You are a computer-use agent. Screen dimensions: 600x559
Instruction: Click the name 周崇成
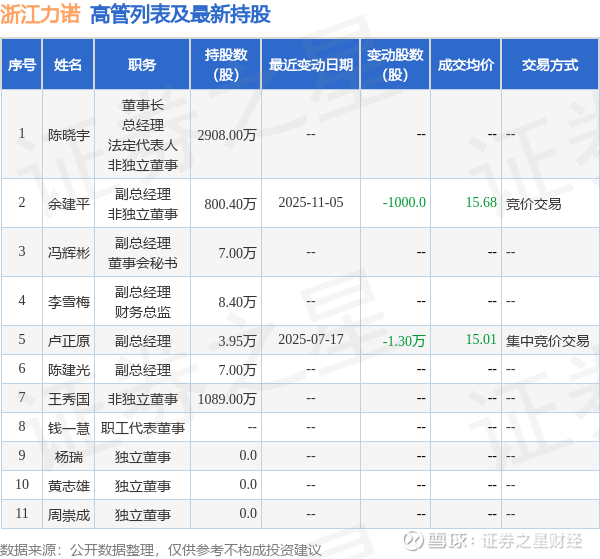pyautogui.click(x=69, y=515)
